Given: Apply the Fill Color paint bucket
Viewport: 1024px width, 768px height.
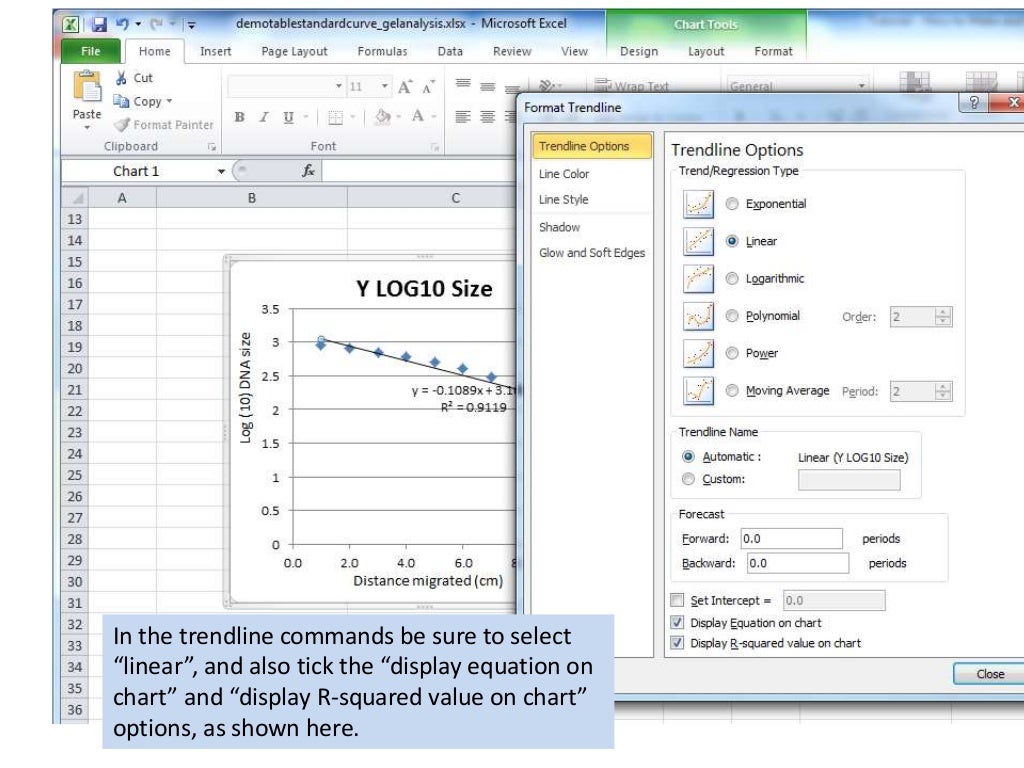Looking at the screenshot, I should click(x=383, y=117).
